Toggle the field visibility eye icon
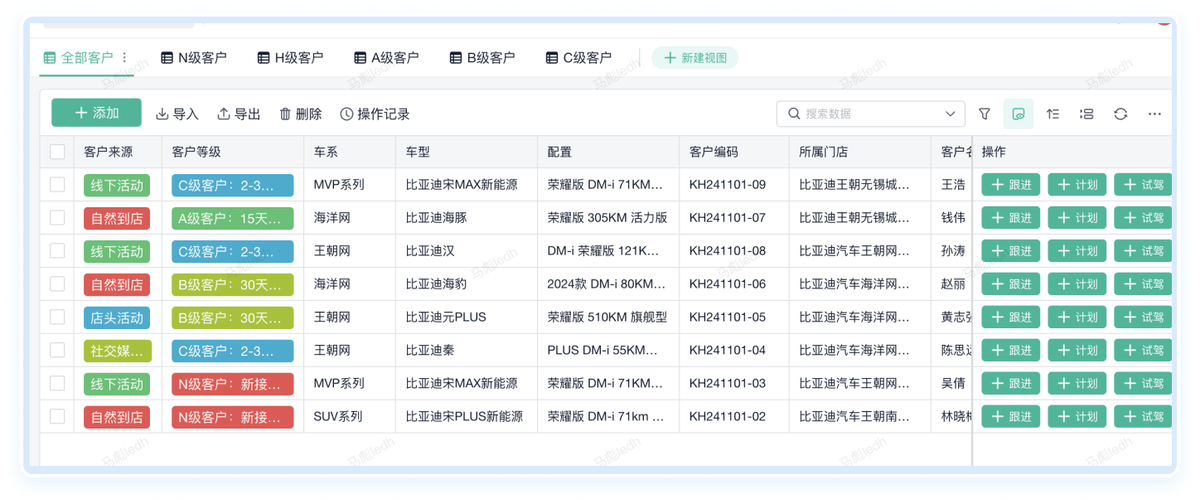 [1018, 114]
